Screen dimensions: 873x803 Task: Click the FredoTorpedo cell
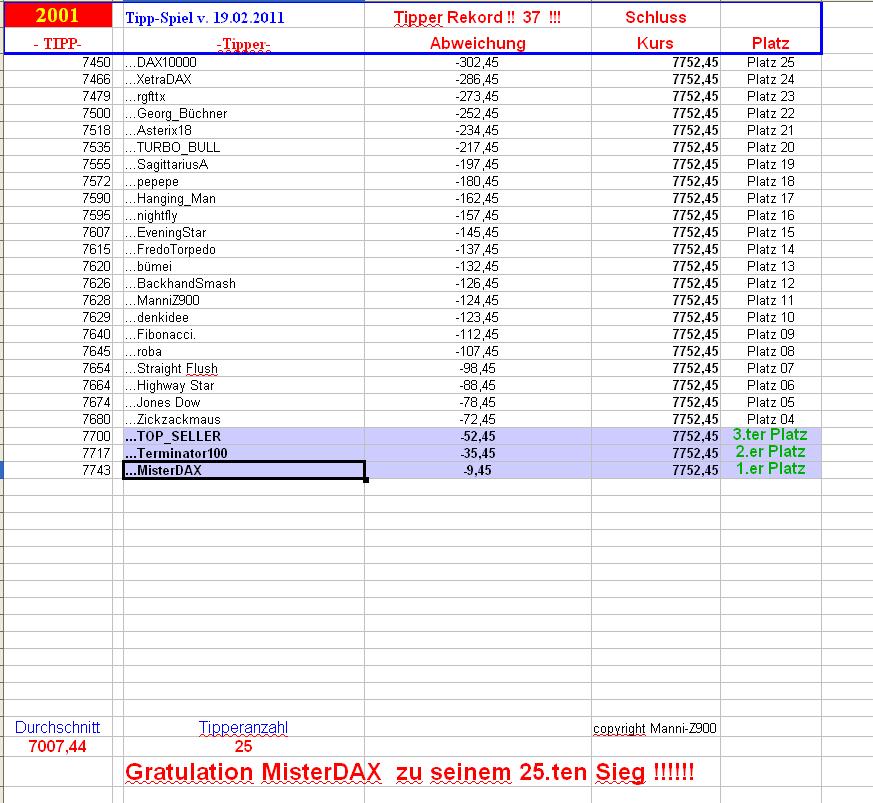[243, 249]
